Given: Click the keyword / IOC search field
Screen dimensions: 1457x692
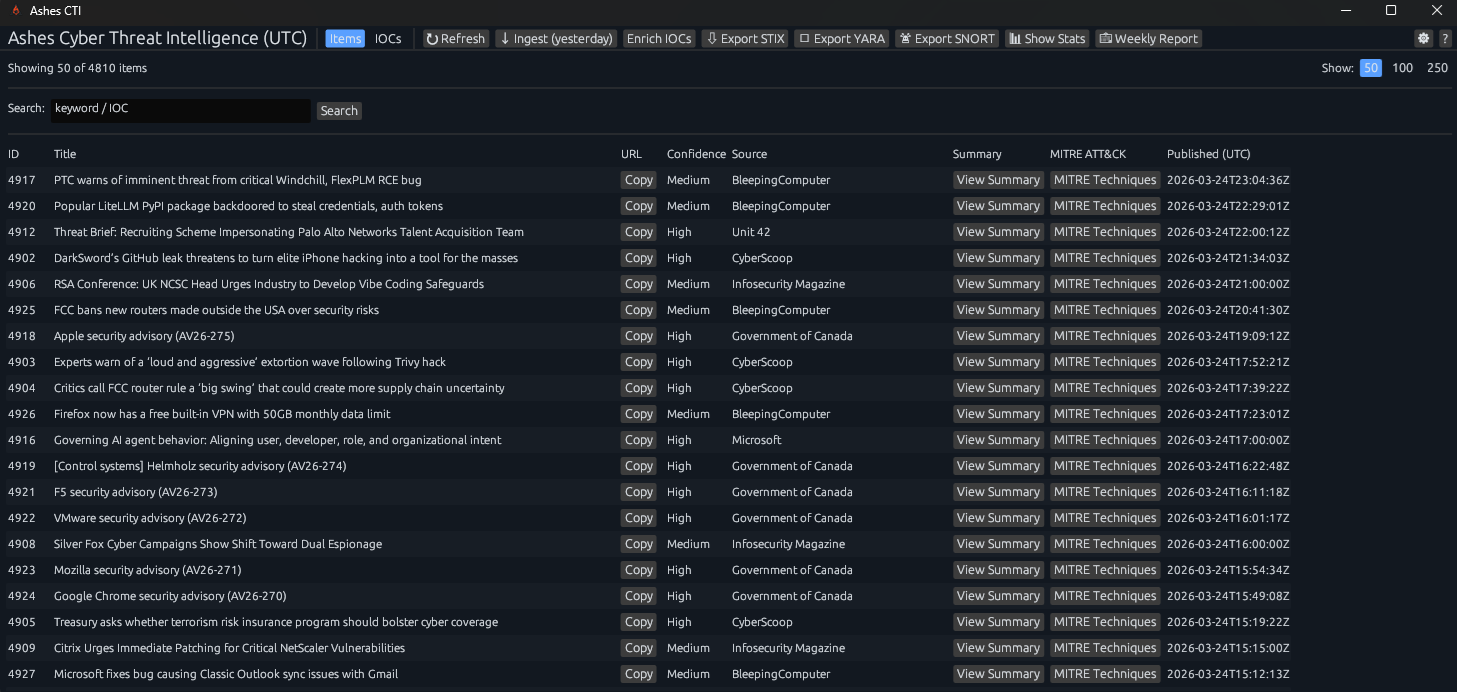Looking at the screenshot, I should pyautogui.click(x=180, y=110).
